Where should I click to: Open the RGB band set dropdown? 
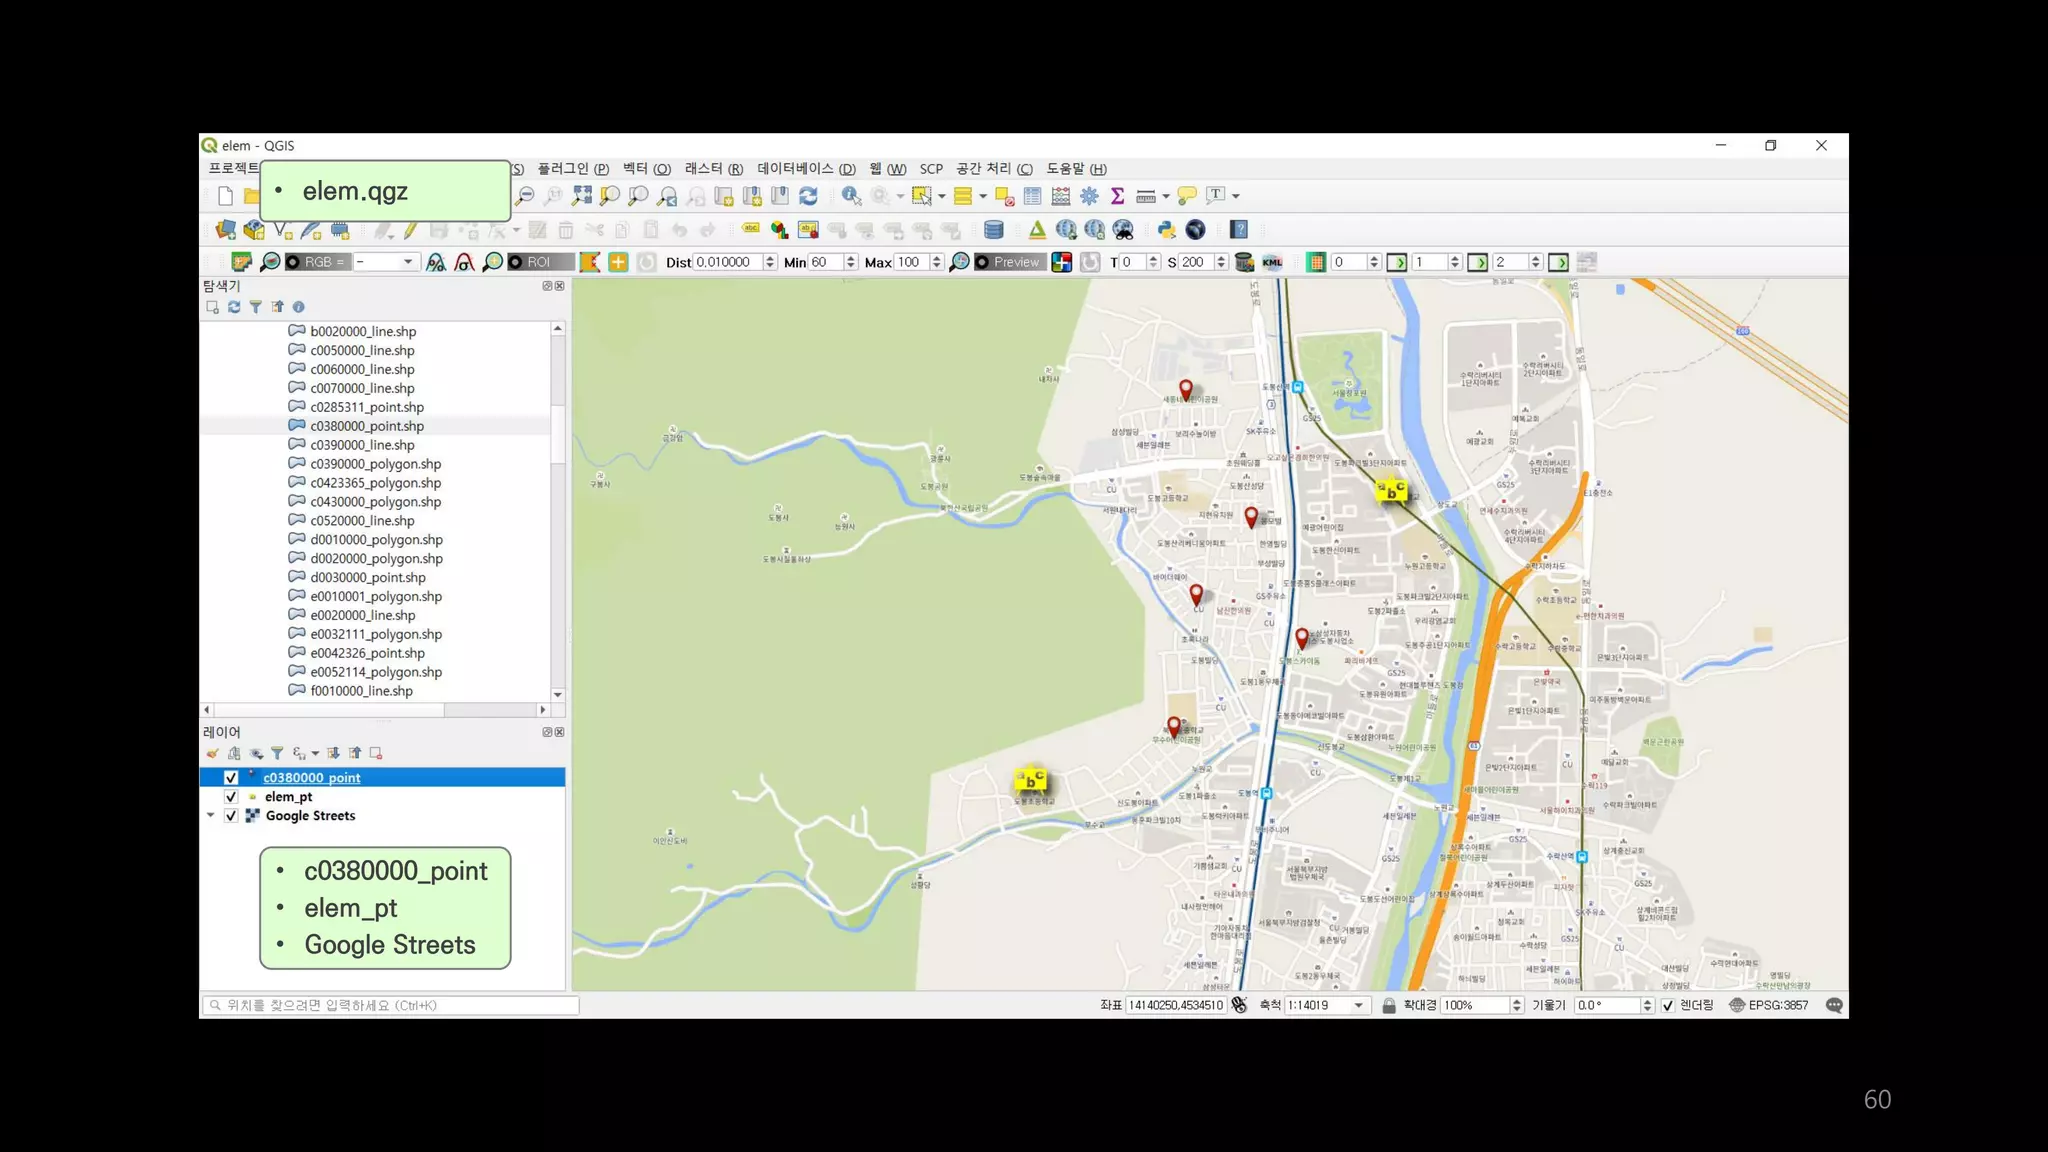407,262
